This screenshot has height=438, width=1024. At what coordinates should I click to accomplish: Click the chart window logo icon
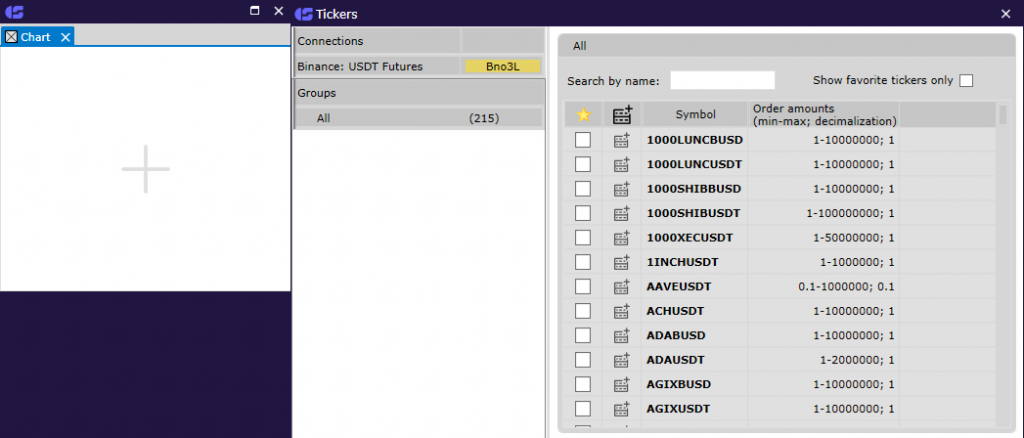point(14,11)
